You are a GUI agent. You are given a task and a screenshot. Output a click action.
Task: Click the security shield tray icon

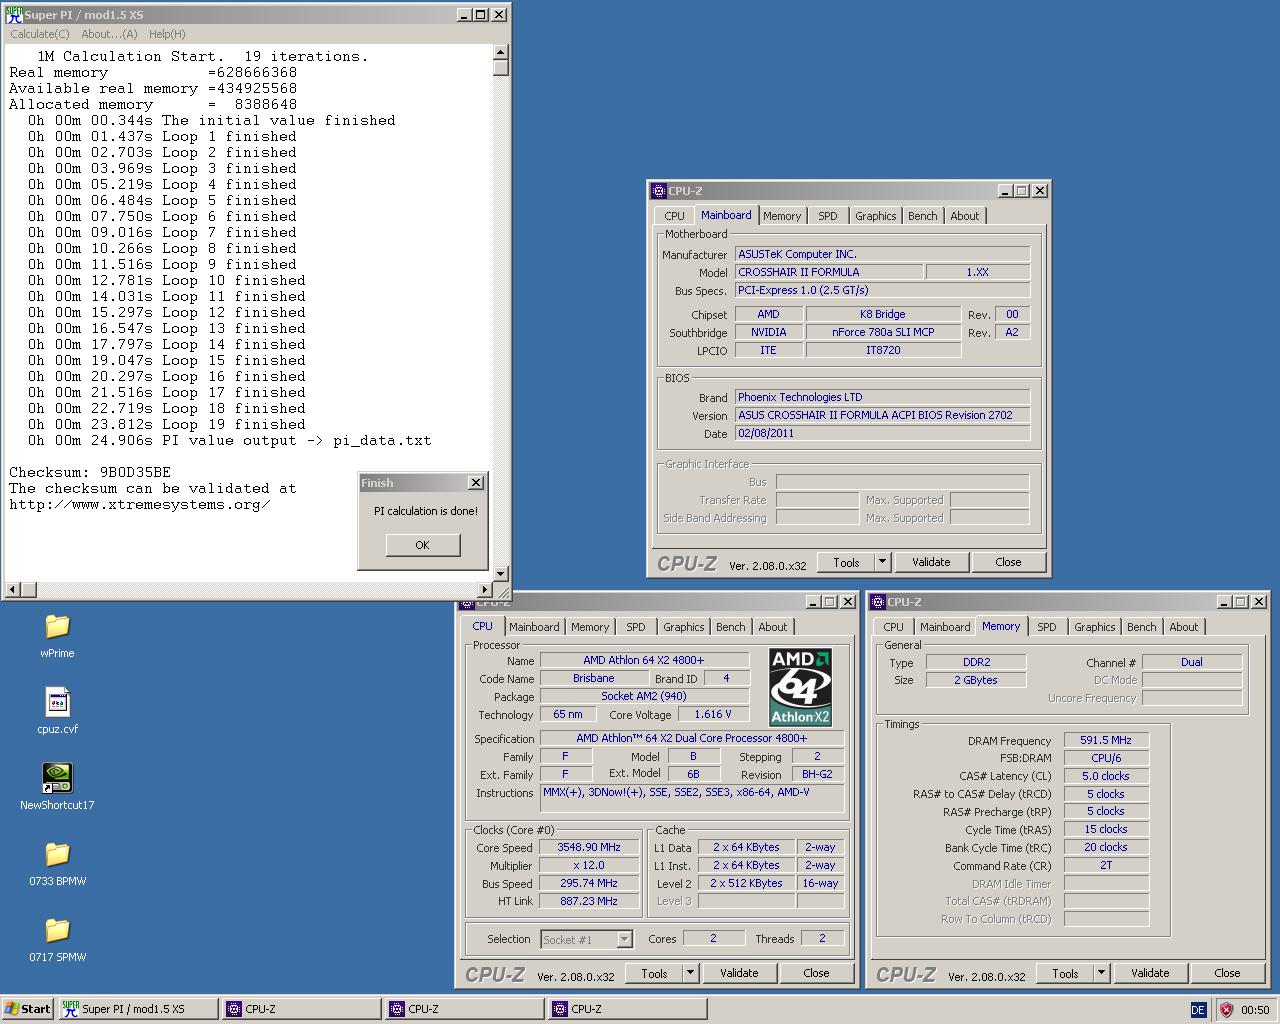point(1226,1010)
